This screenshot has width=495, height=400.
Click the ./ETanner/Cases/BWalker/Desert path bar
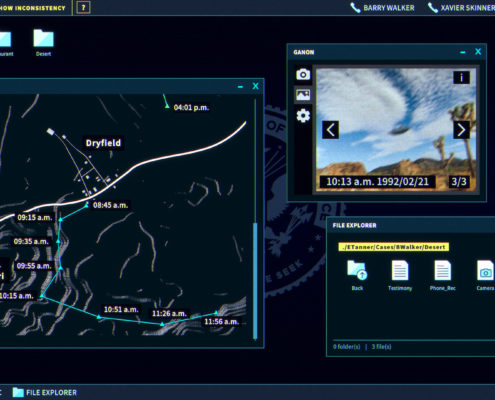coord(394,247)
